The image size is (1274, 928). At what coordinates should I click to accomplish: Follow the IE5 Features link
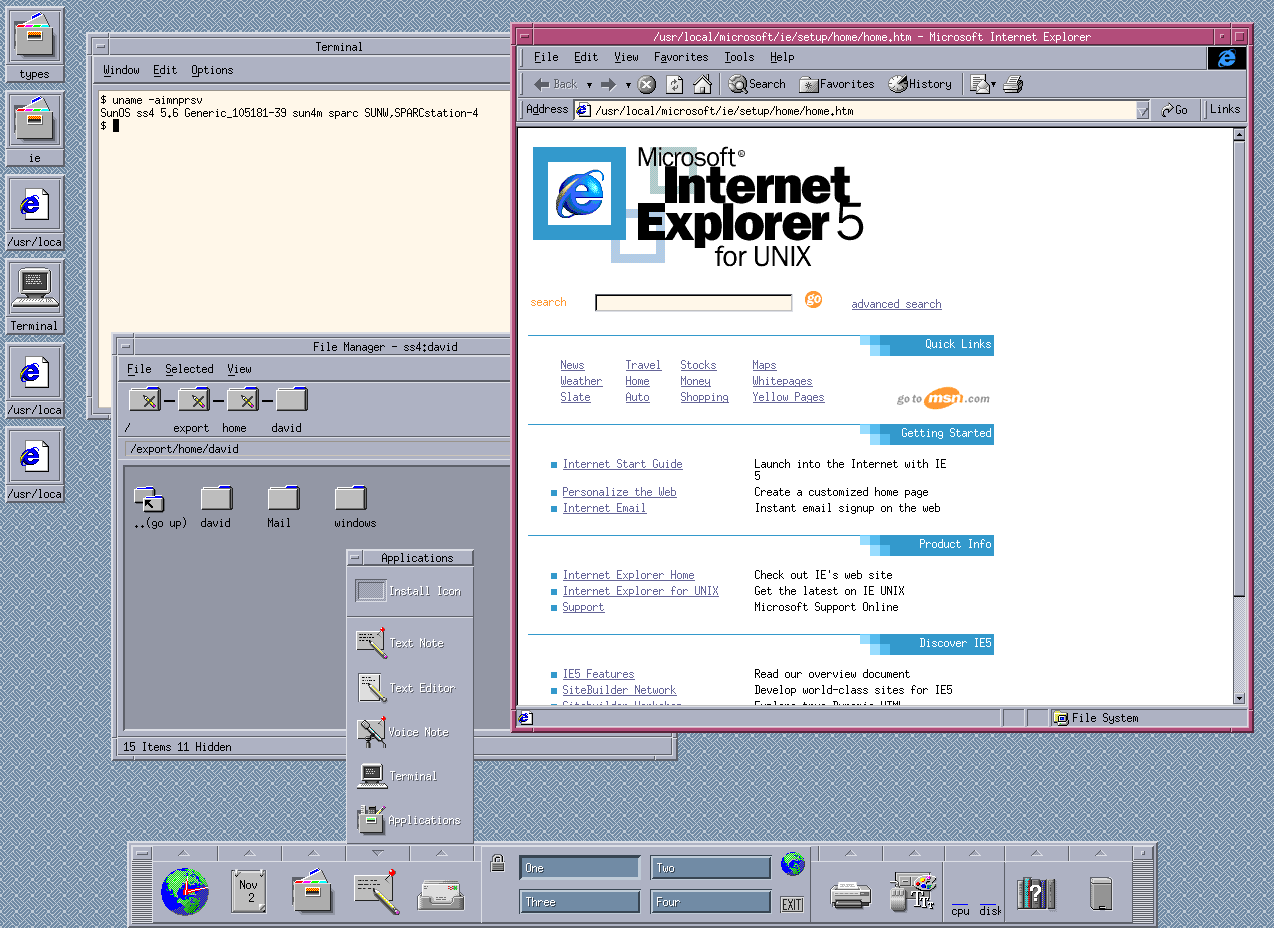598,674
